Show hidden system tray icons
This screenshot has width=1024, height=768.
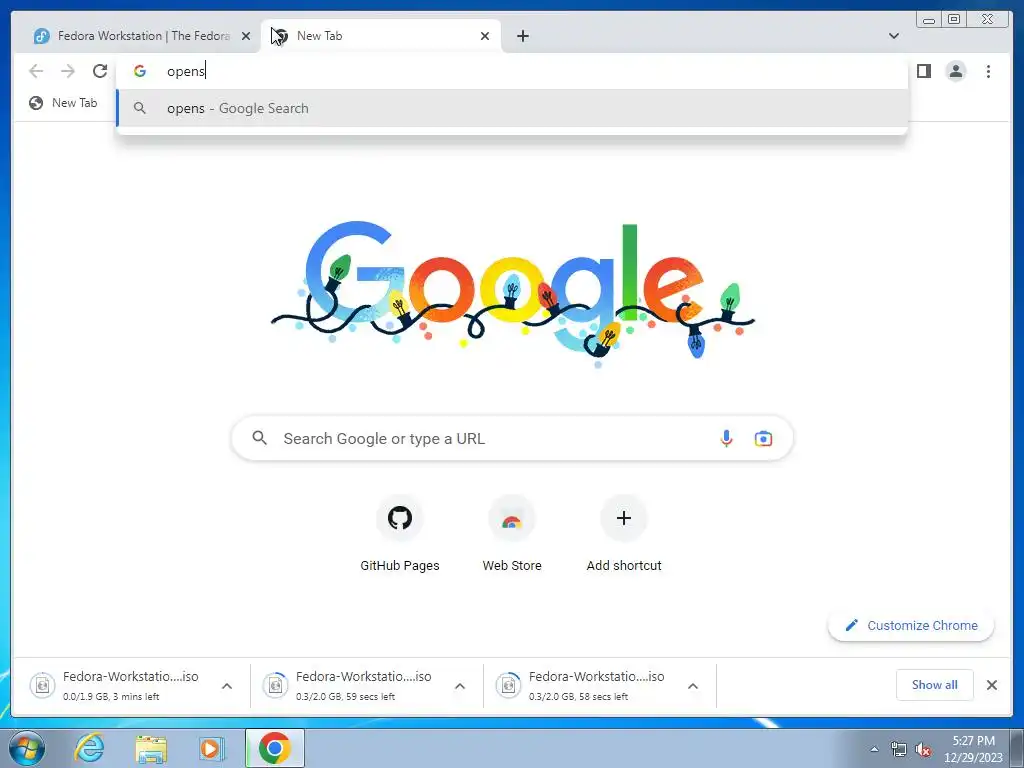[x=874, y=749]
